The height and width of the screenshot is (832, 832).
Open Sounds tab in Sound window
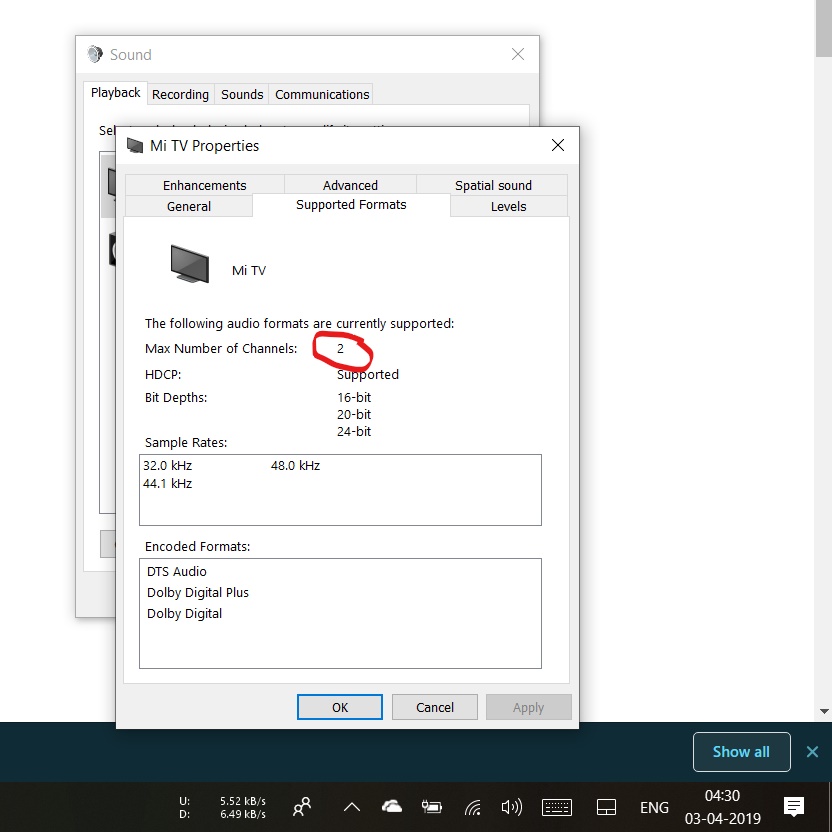pos(242,94)
